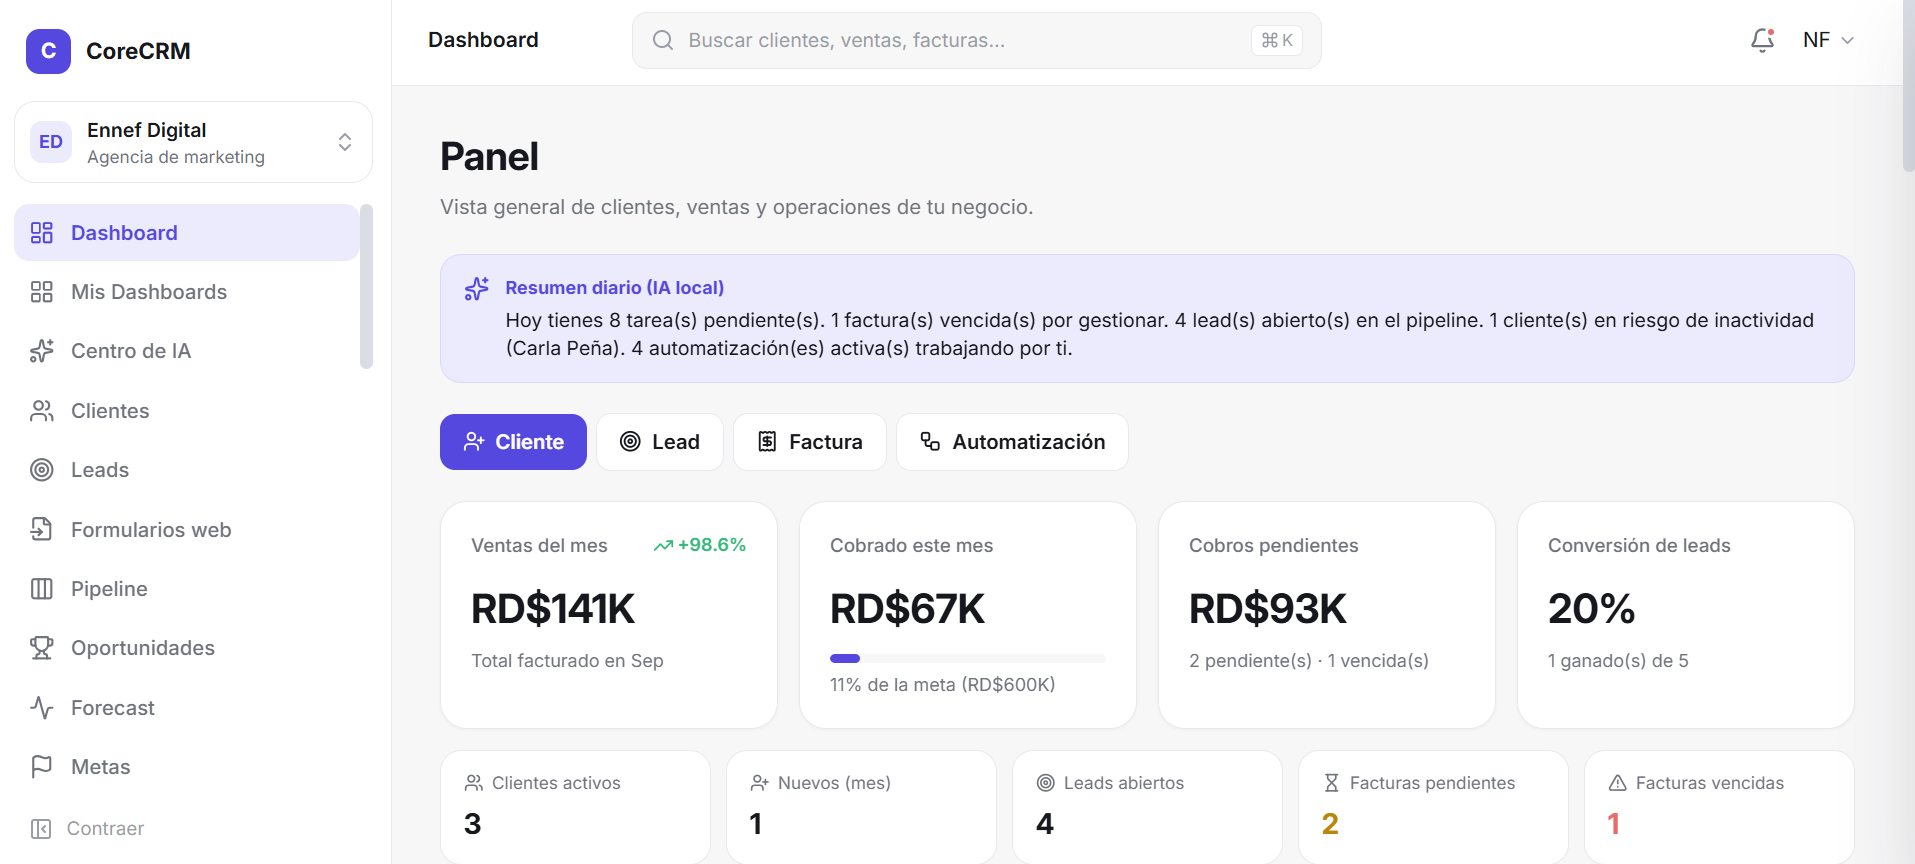Open Centro de IA section
Image resolution: width=1915 pixels, height=864 pixels.
point(186,351)
